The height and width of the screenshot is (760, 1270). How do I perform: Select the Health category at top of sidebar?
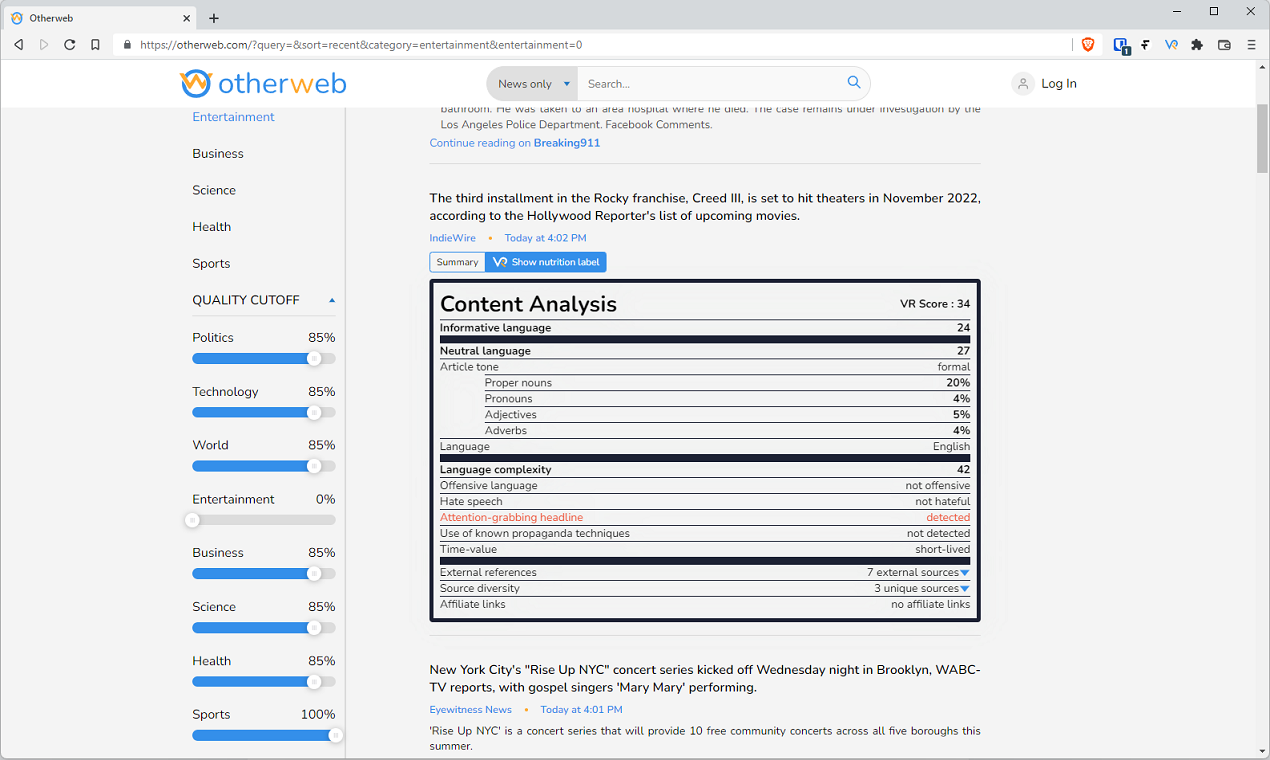point(211,227)
